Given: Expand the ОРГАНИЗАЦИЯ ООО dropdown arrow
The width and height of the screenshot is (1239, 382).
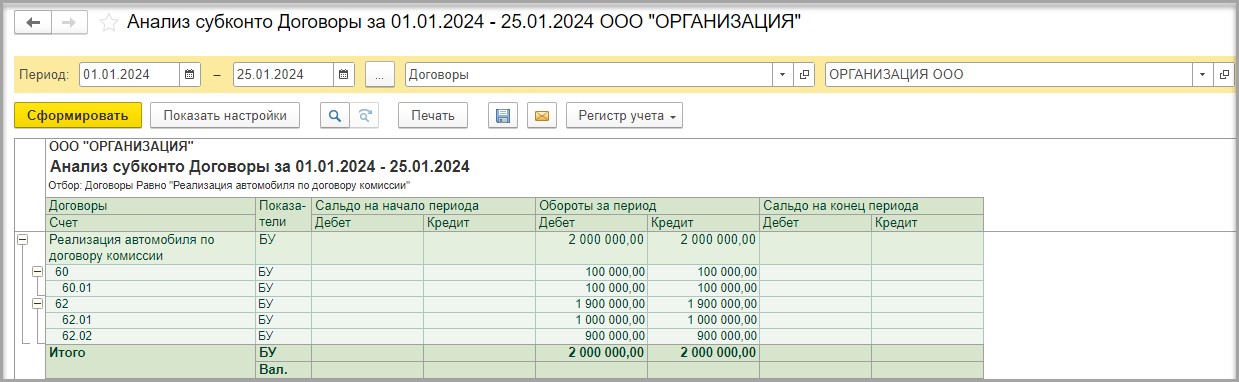Looking at the screenshot, I should [x=1203, y=75].
